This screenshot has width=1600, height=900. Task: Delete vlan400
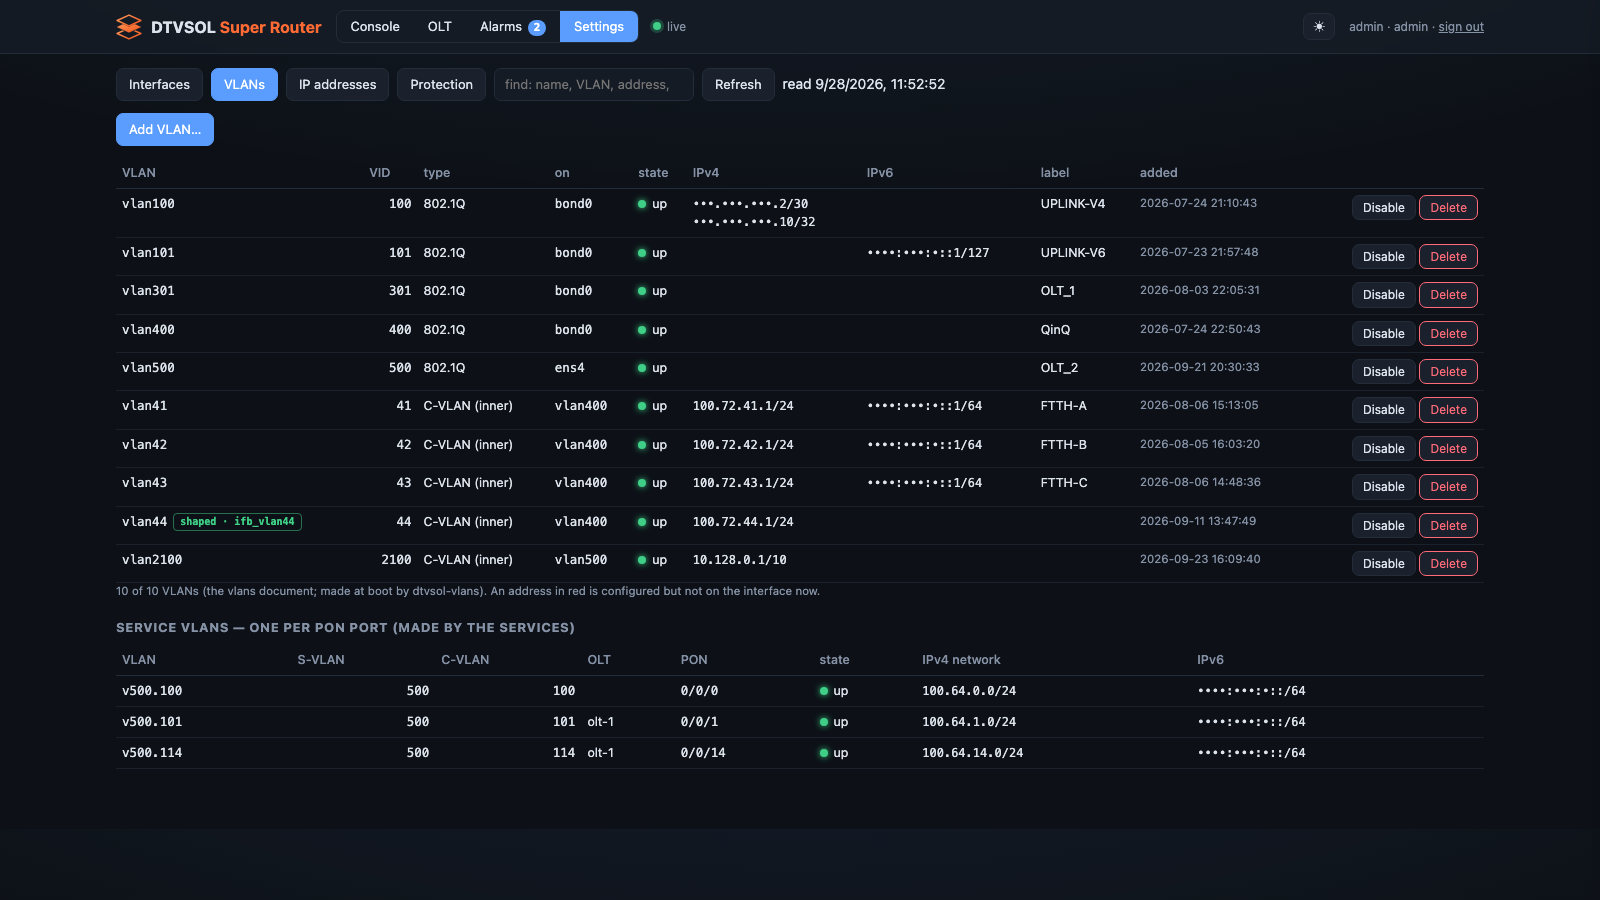click(1448, 334)
